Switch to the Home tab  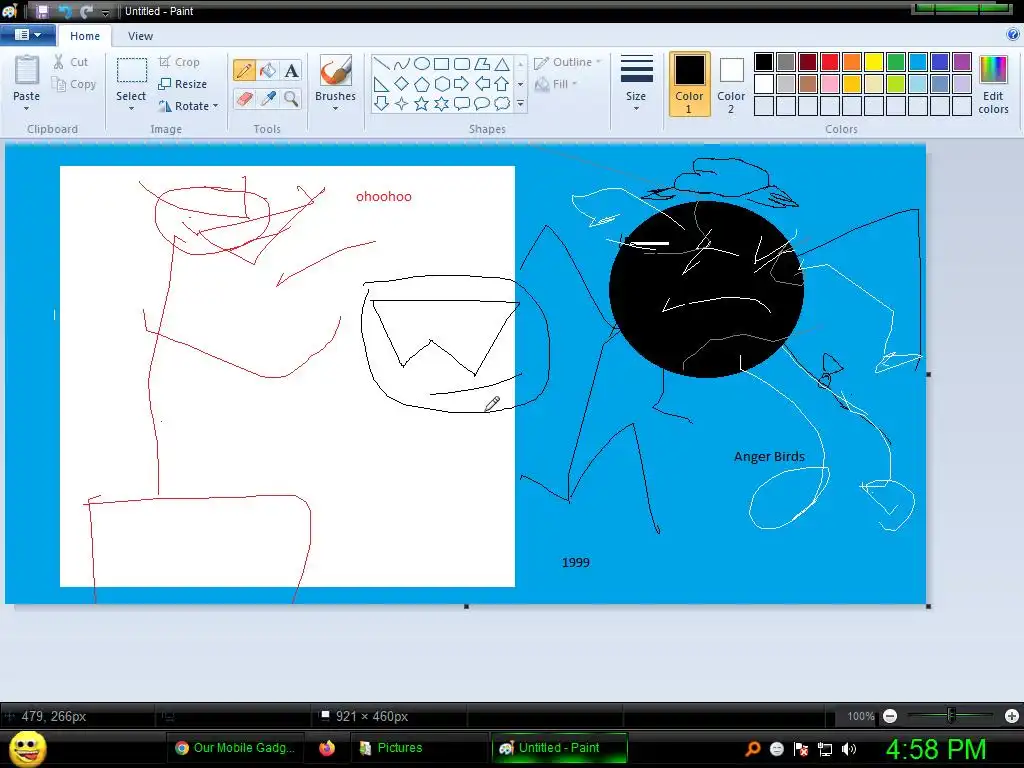click(x=85, y=36)
